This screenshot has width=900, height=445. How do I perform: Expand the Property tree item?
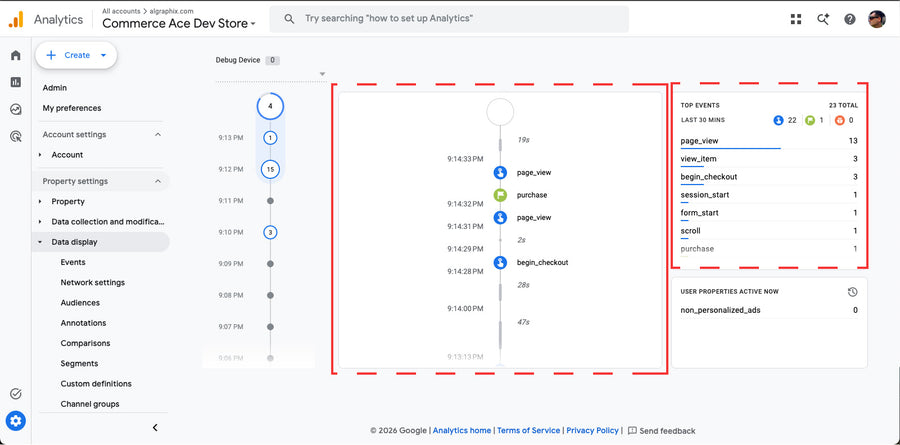40,202
